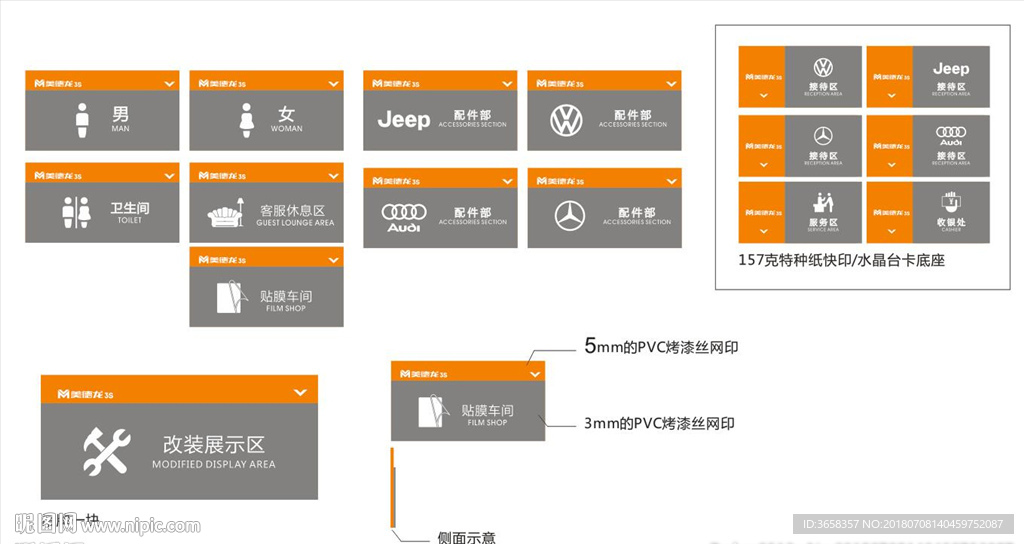Click the crossed wrench icon on Modified Display Area

click(105, 451)
